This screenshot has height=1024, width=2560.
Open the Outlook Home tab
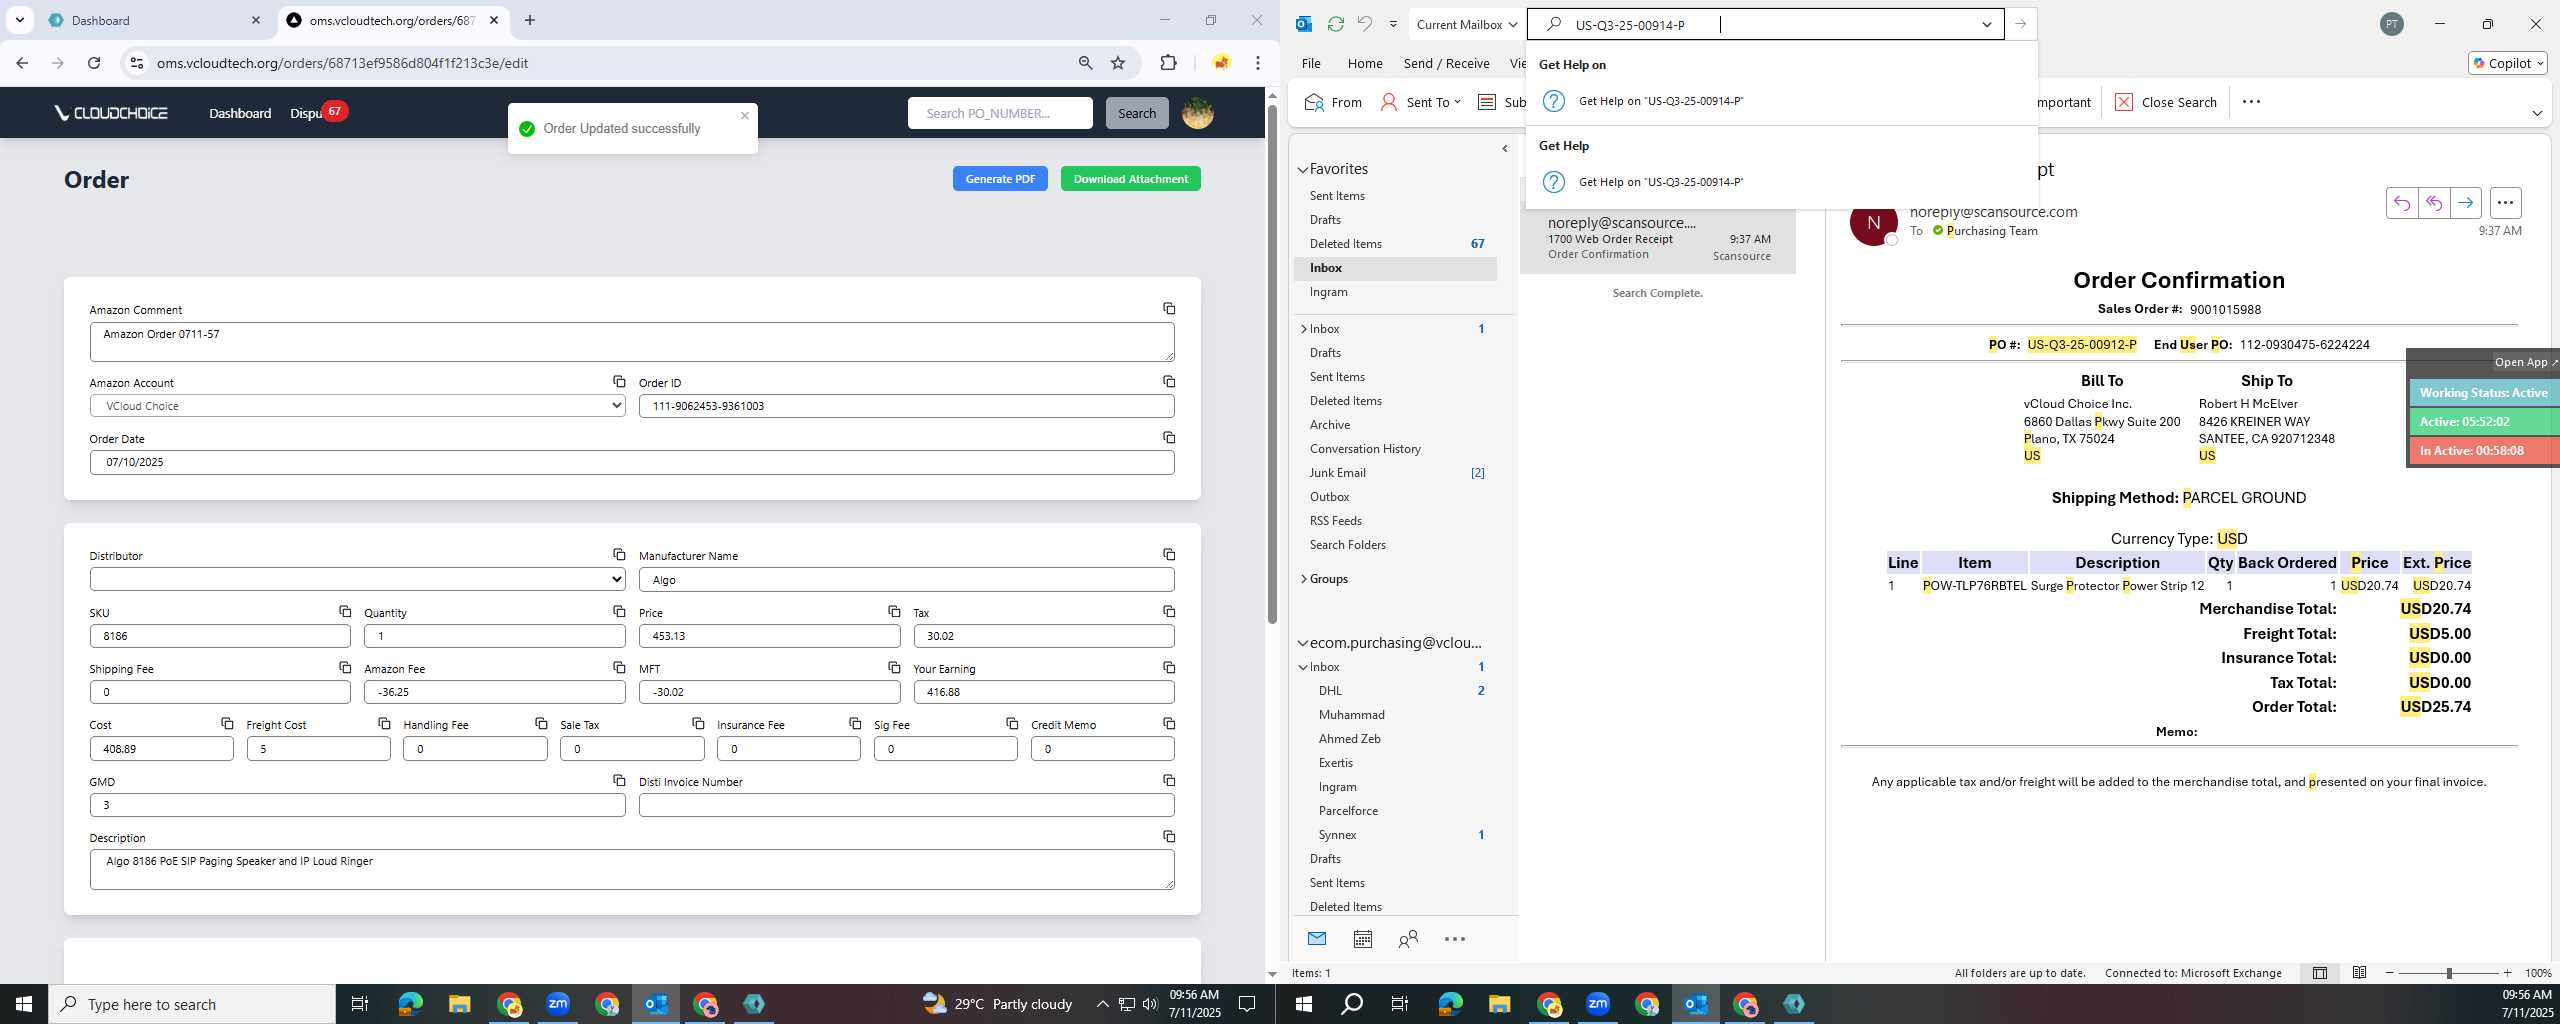pos(1364,63)
